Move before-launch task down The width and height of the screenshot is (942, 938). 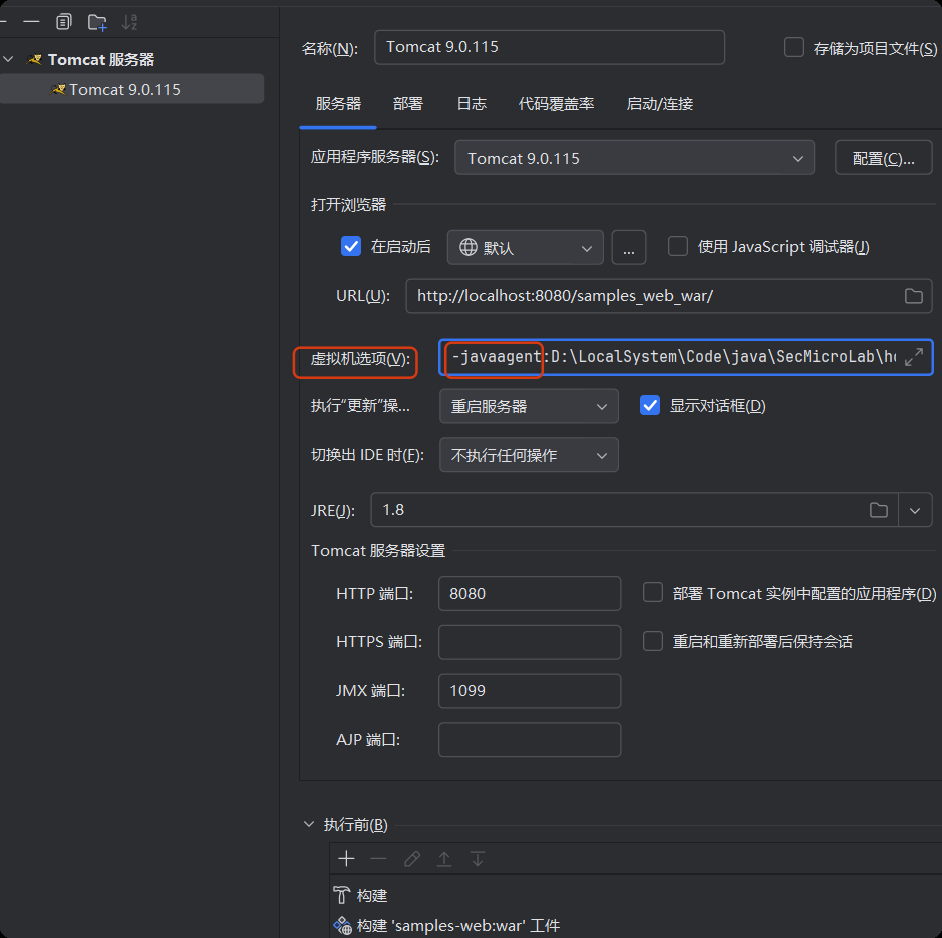tap(478, 859)
